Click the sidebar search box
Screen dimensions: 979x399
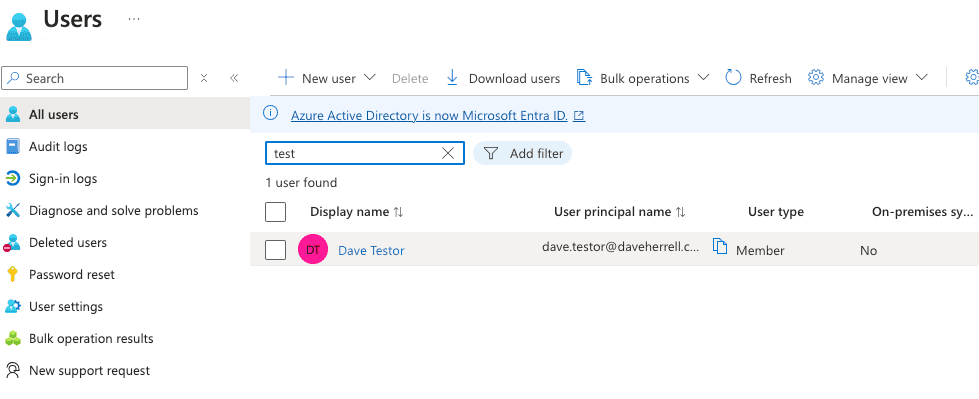95,78
